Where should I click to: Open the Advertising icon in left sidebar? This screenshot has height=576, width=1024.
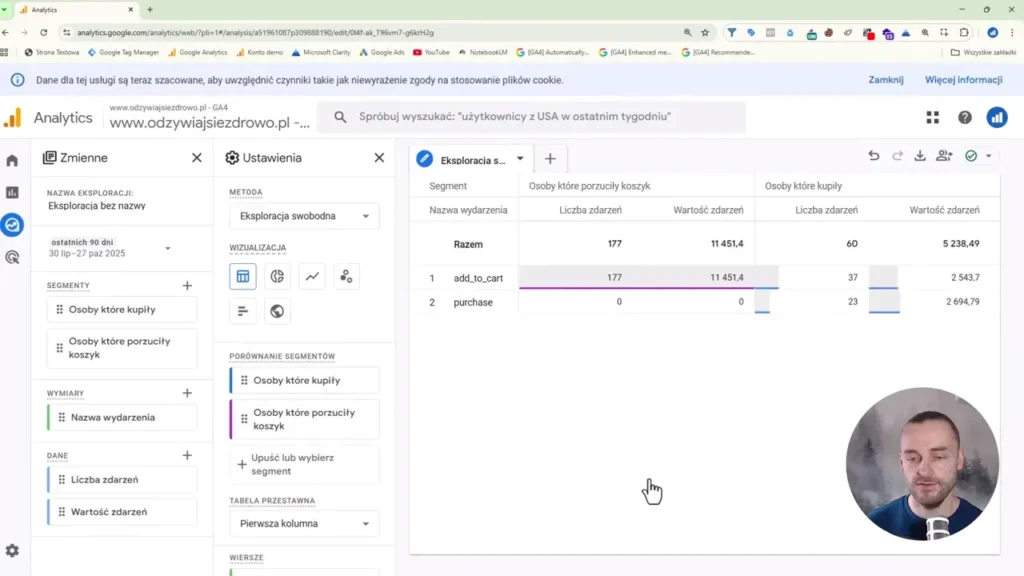pos(12,257)
